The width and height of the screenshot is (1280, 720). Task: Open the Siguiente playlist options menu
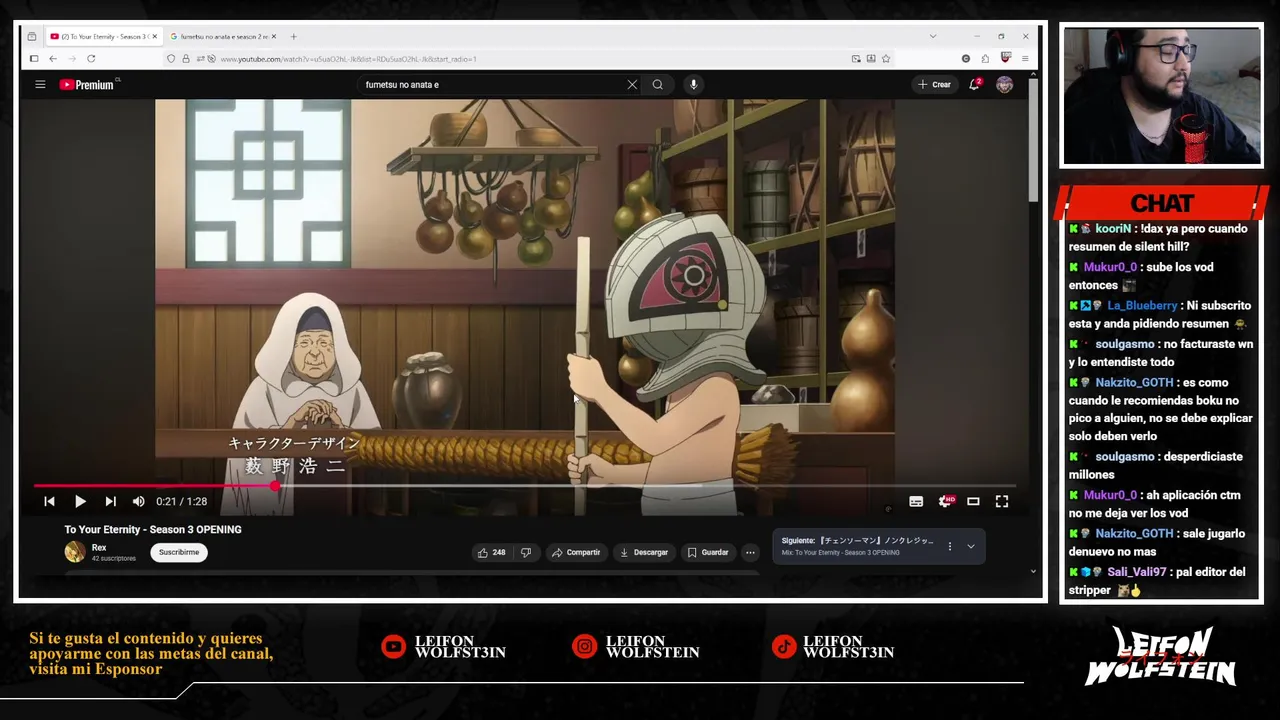click(950, 546)
